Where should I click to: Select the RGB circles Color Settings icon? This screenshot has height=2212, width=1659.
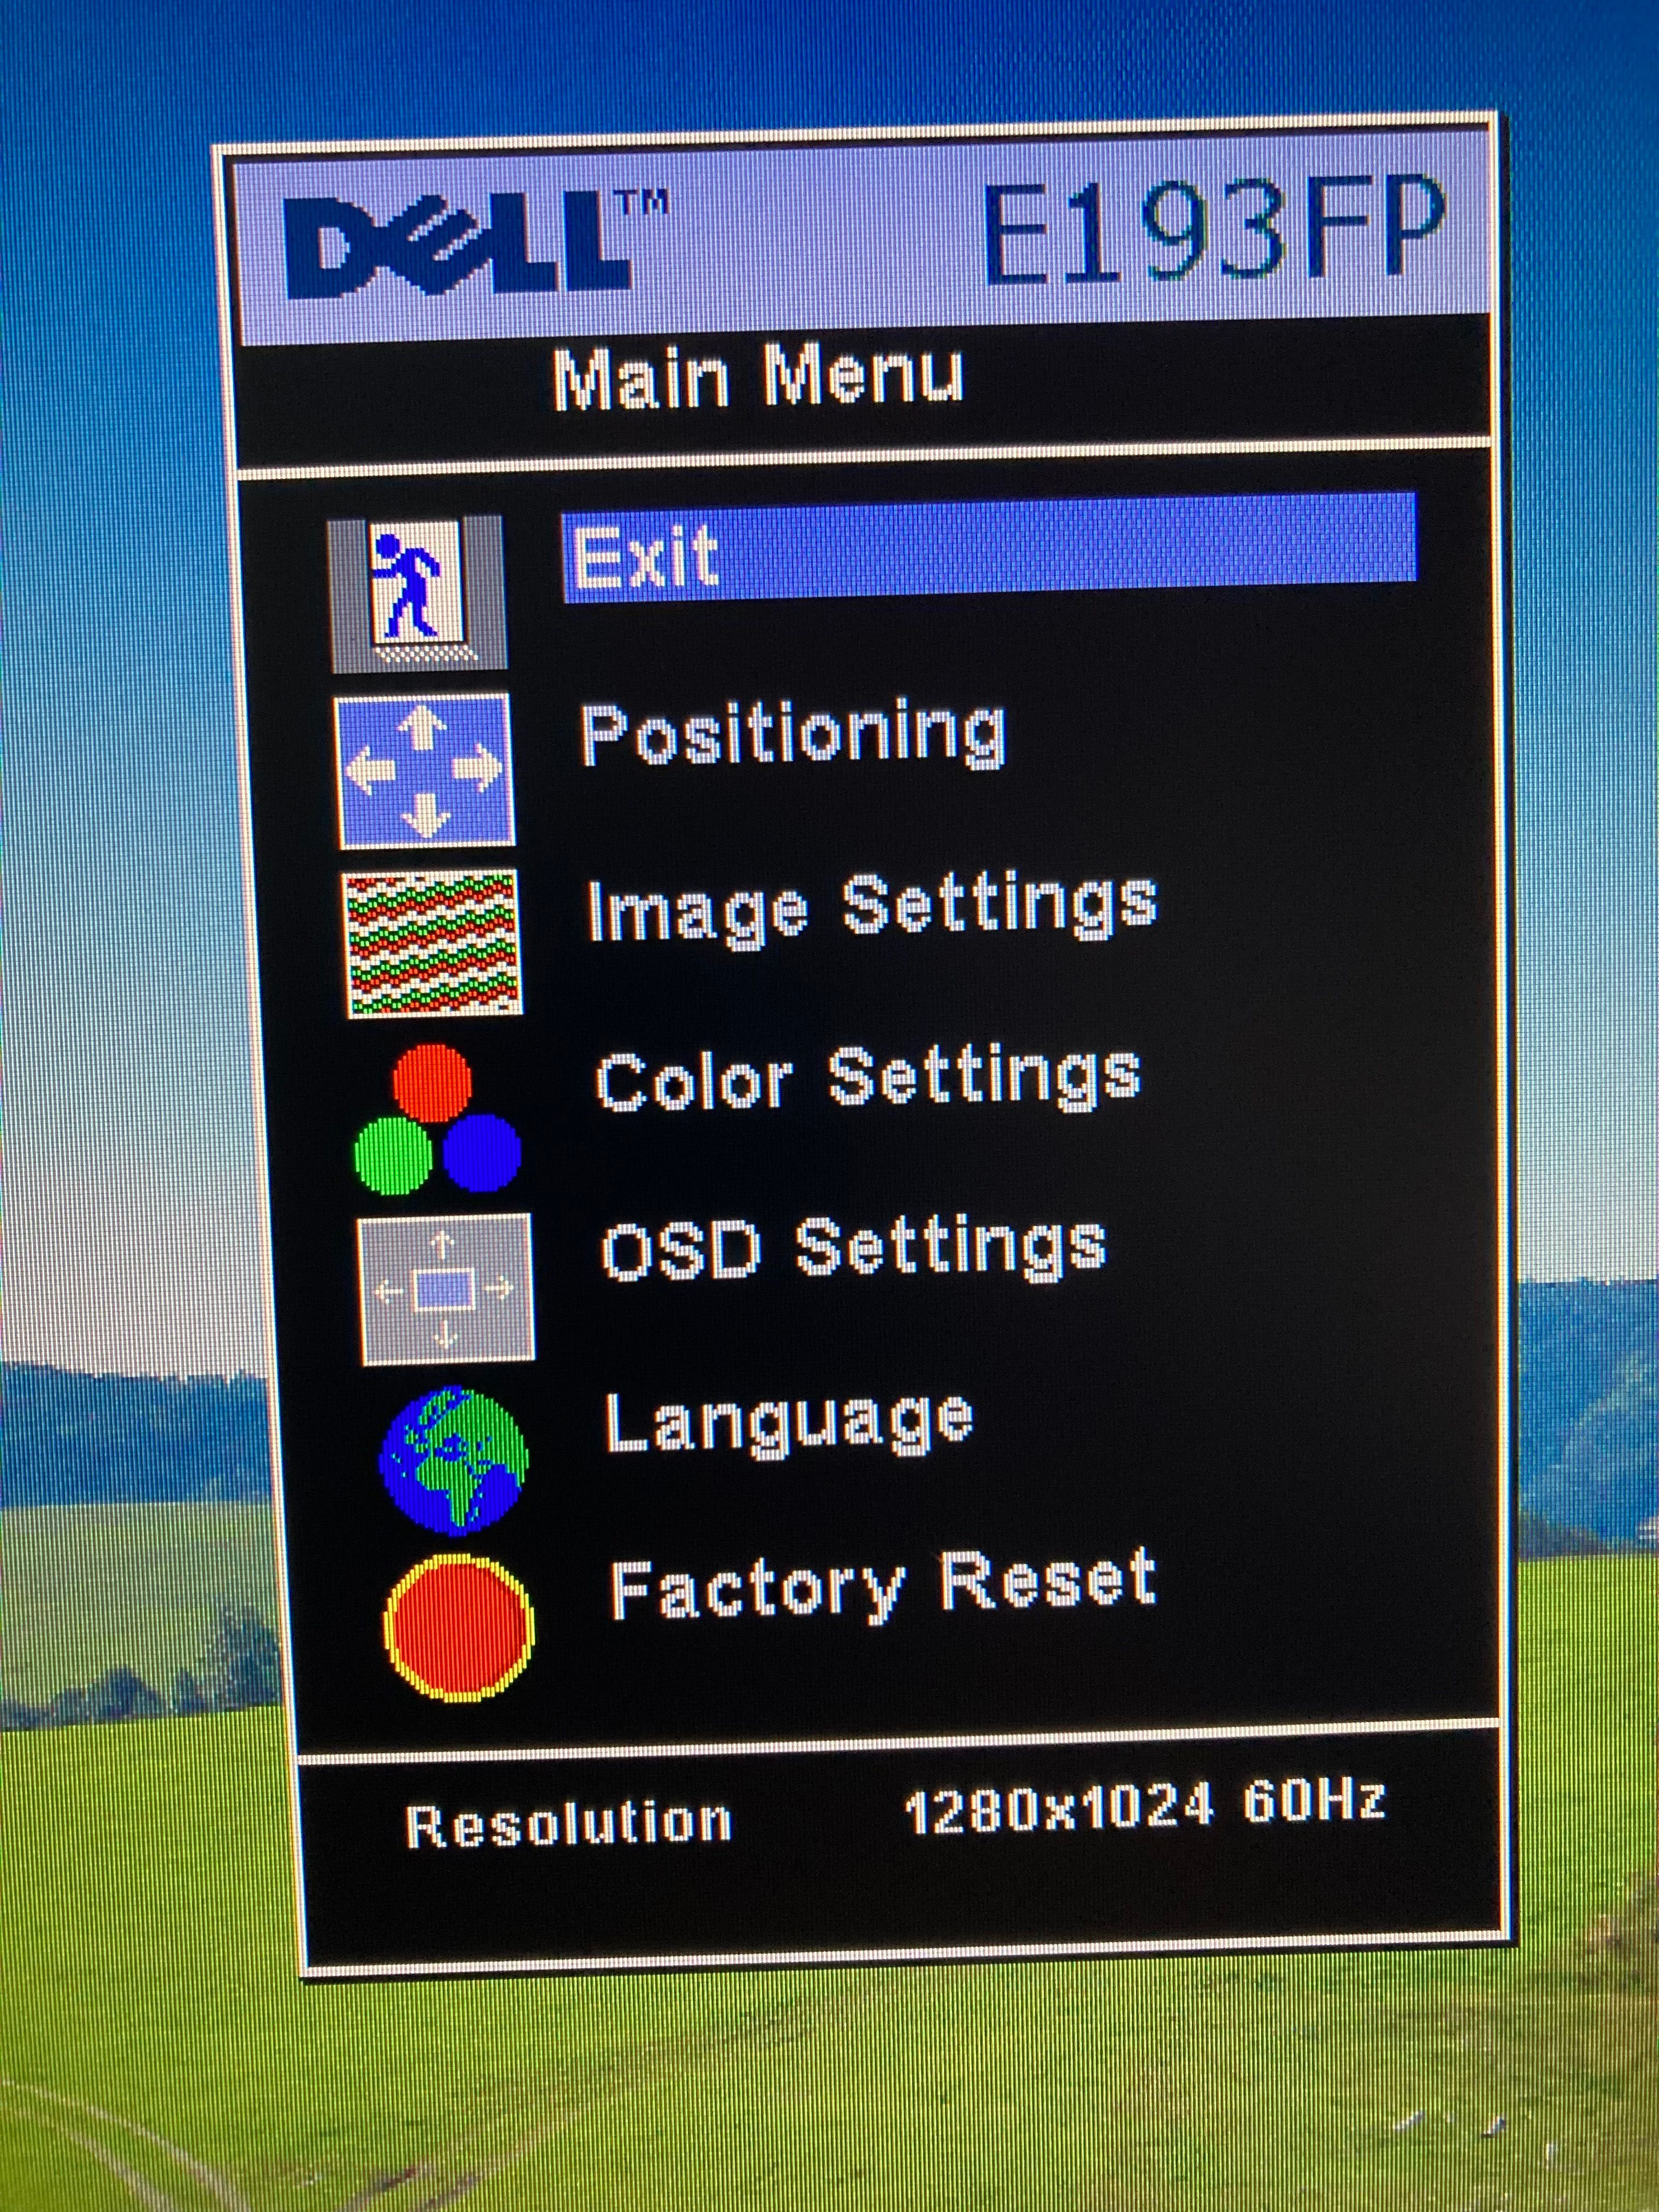tap(437, 1118)
